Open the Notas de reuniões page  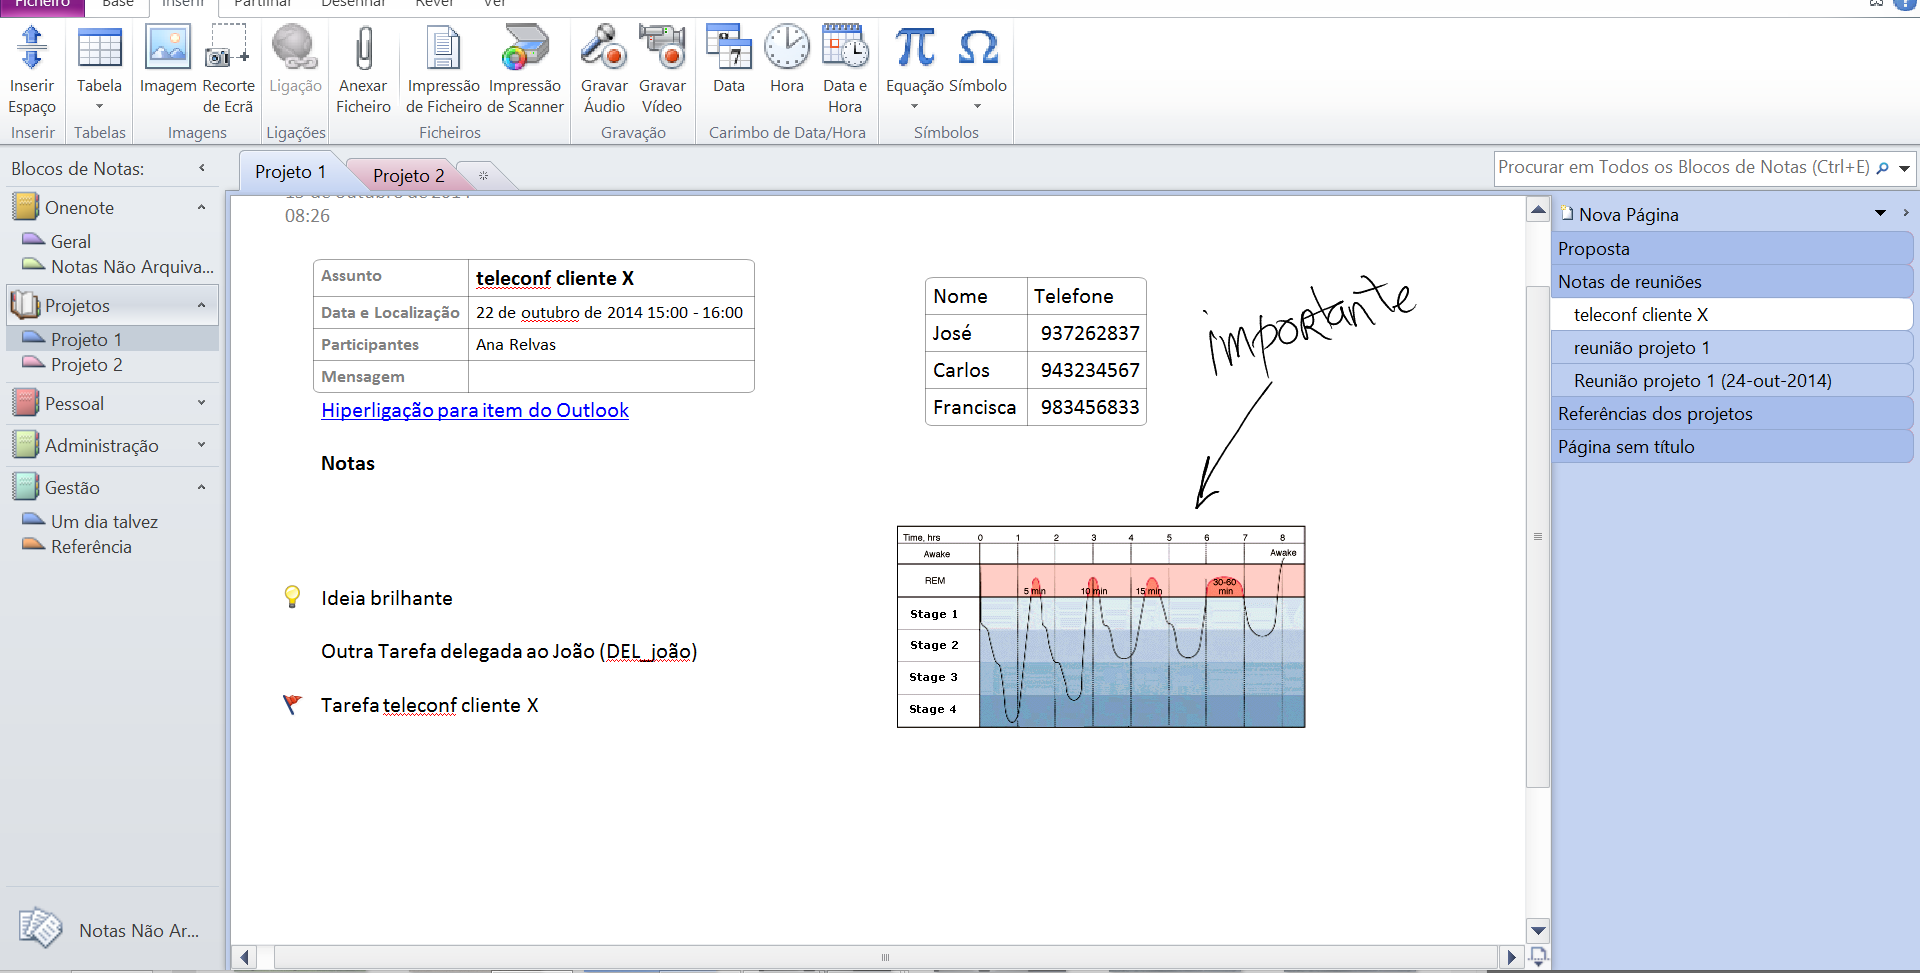pos(1732,281)
